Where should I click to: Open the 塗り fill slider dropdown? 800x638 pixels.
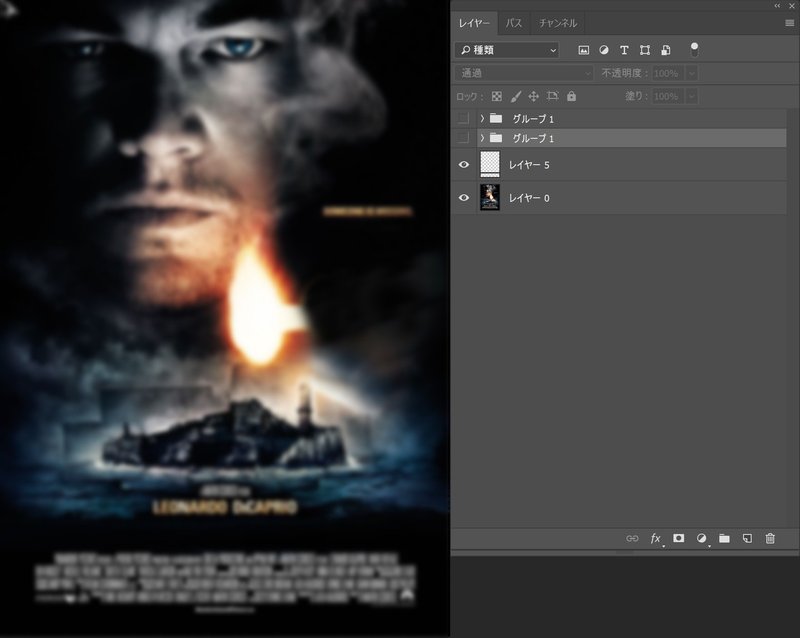pos(692,96)
